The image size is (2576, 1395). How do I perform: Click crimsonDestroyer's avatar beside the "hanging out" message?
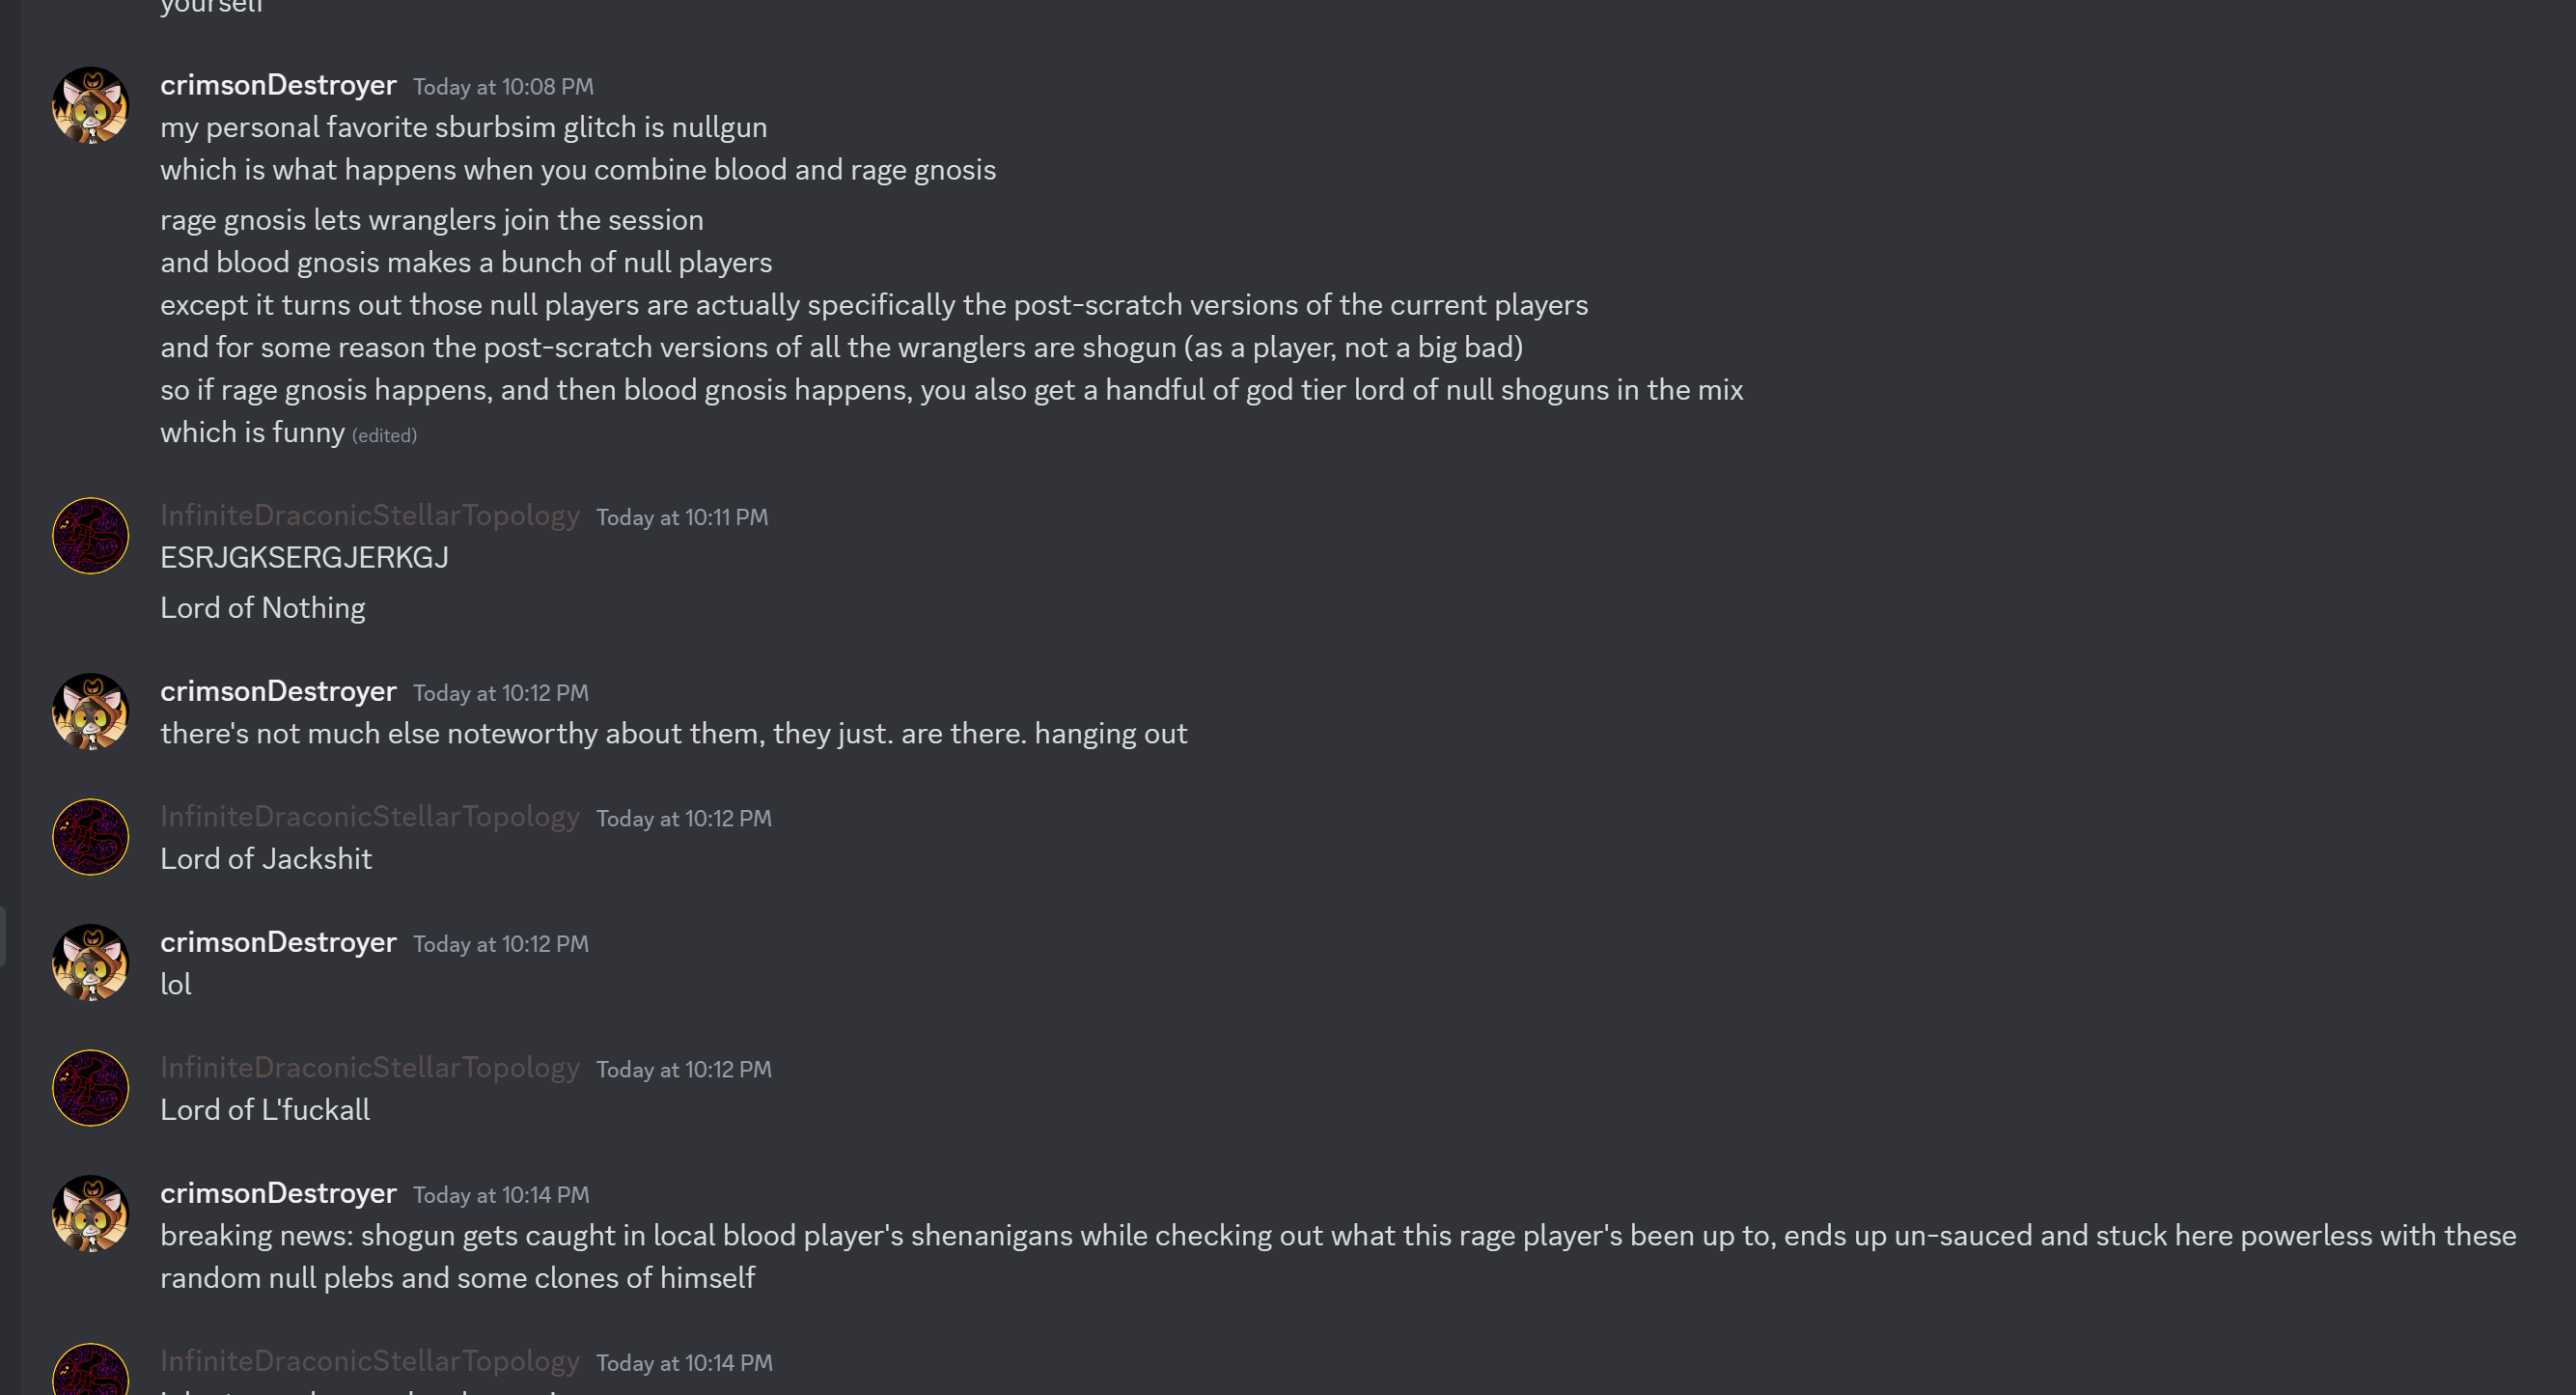tap(90, 712)
